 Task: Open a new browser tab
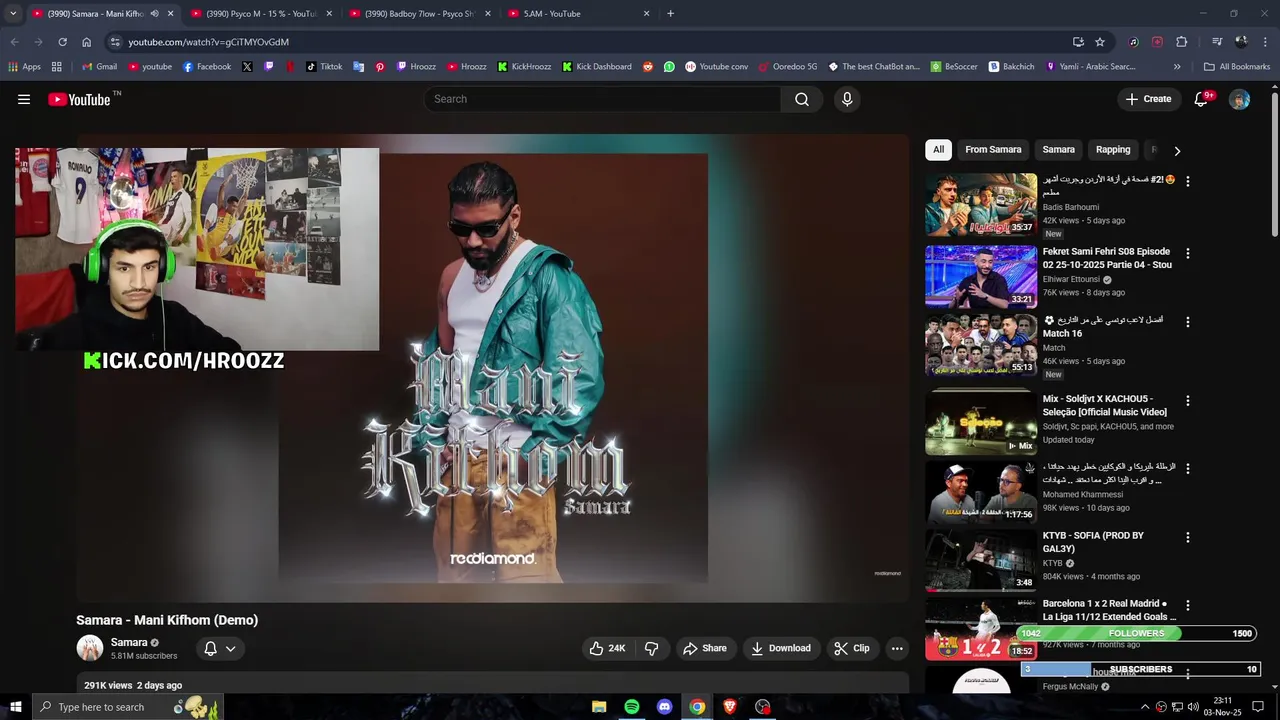[x=670, y=14]
